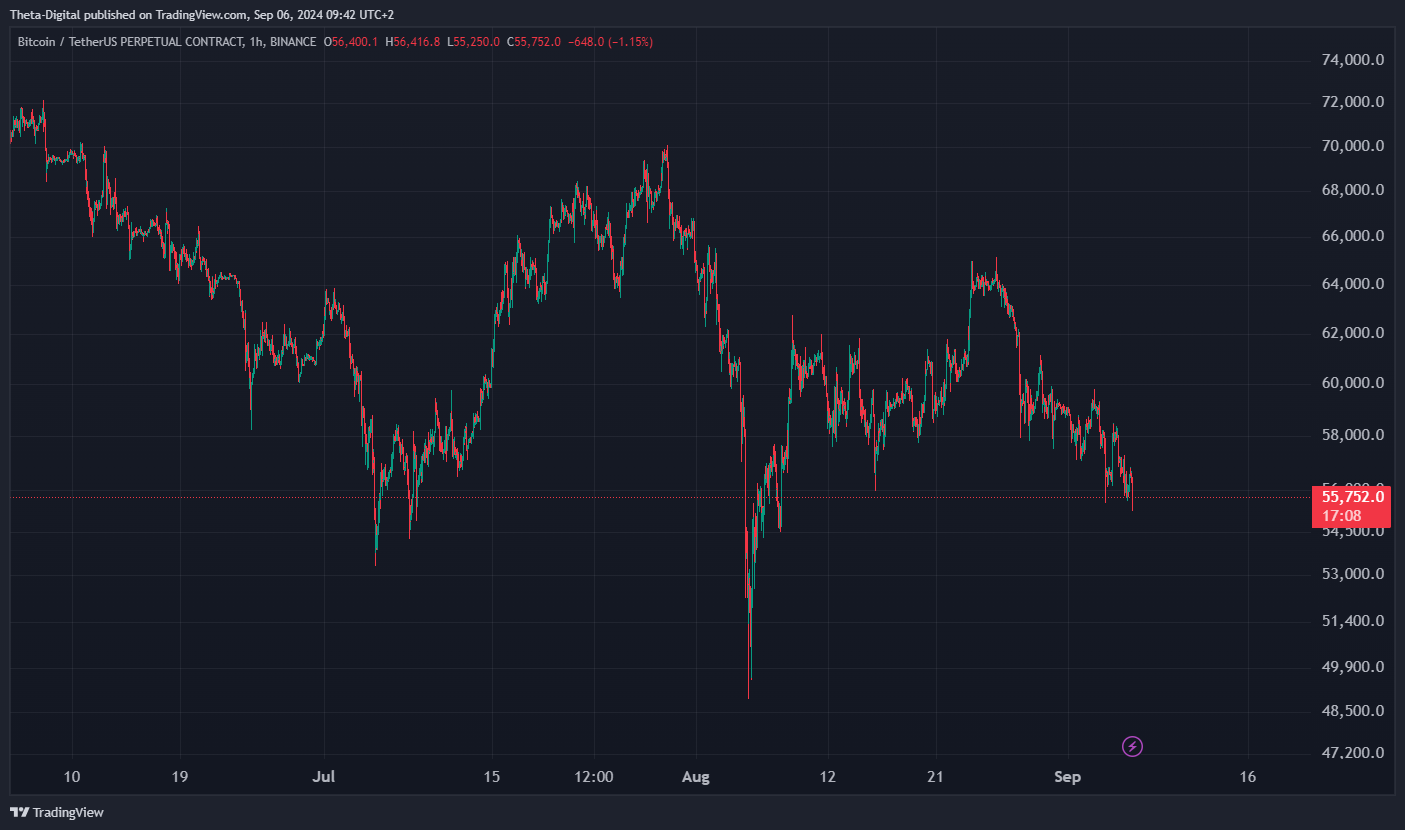Click the change value −648.0 (−1.15%)
The image size is (1405, 830).
[x=610, y=42]
